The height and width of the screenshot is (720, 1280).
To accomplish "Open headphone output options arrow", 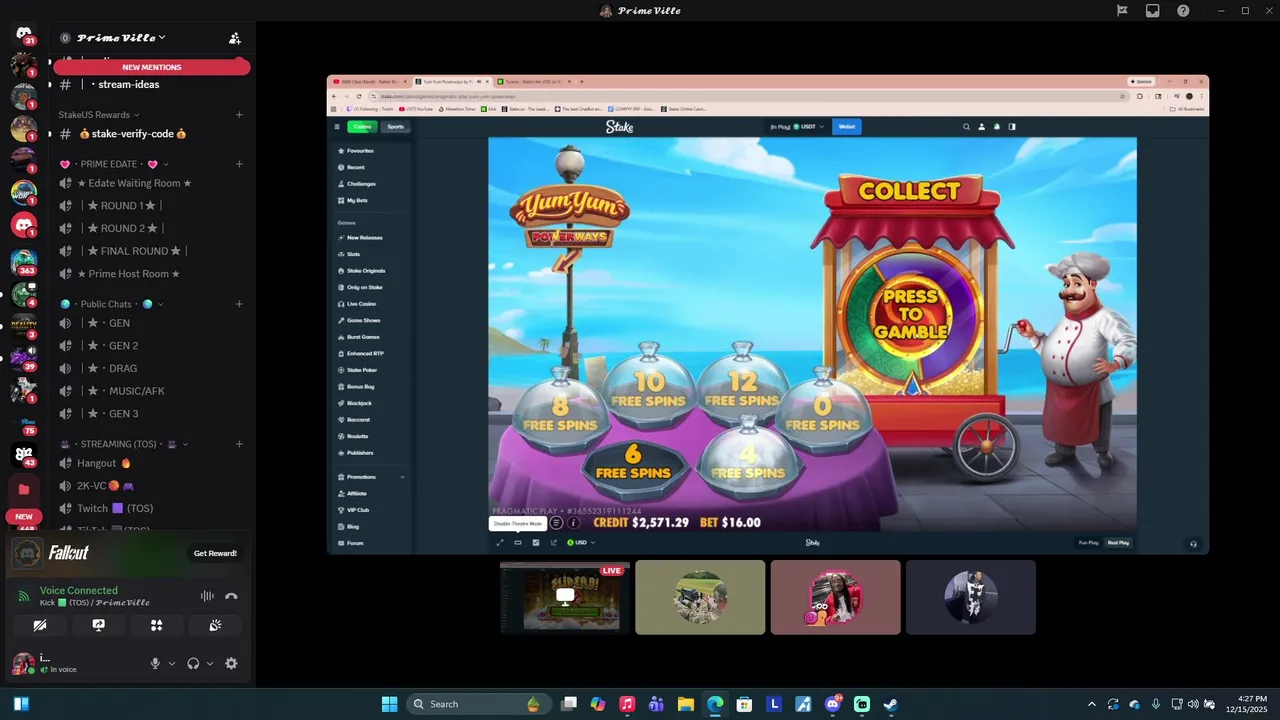I will click(x=210, y=663).
